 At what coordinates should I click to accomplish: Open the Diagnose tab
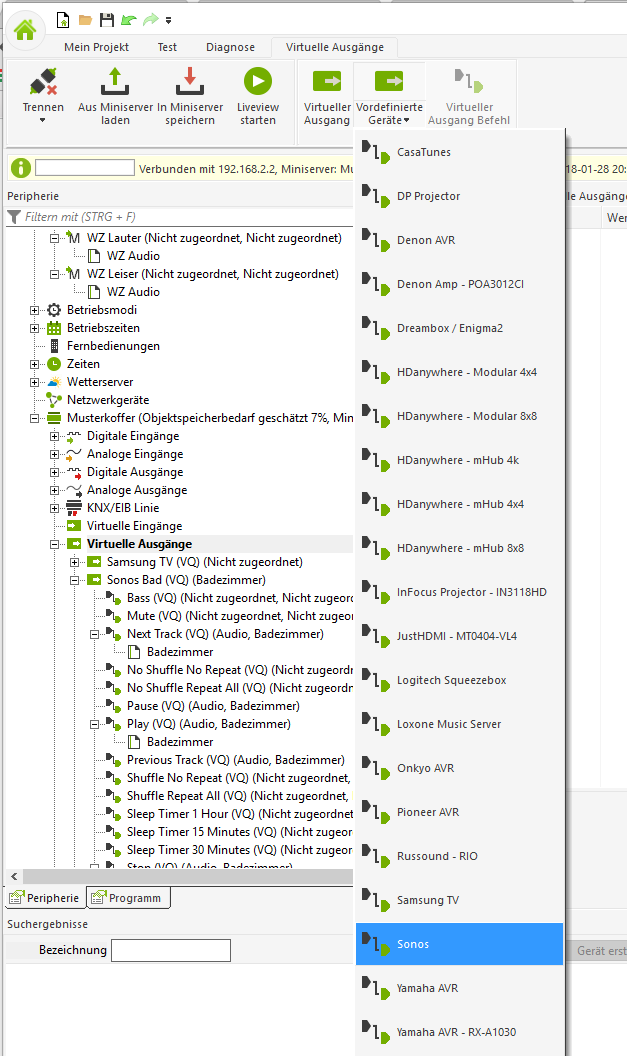pyautogui.click(x=230, y=47)
